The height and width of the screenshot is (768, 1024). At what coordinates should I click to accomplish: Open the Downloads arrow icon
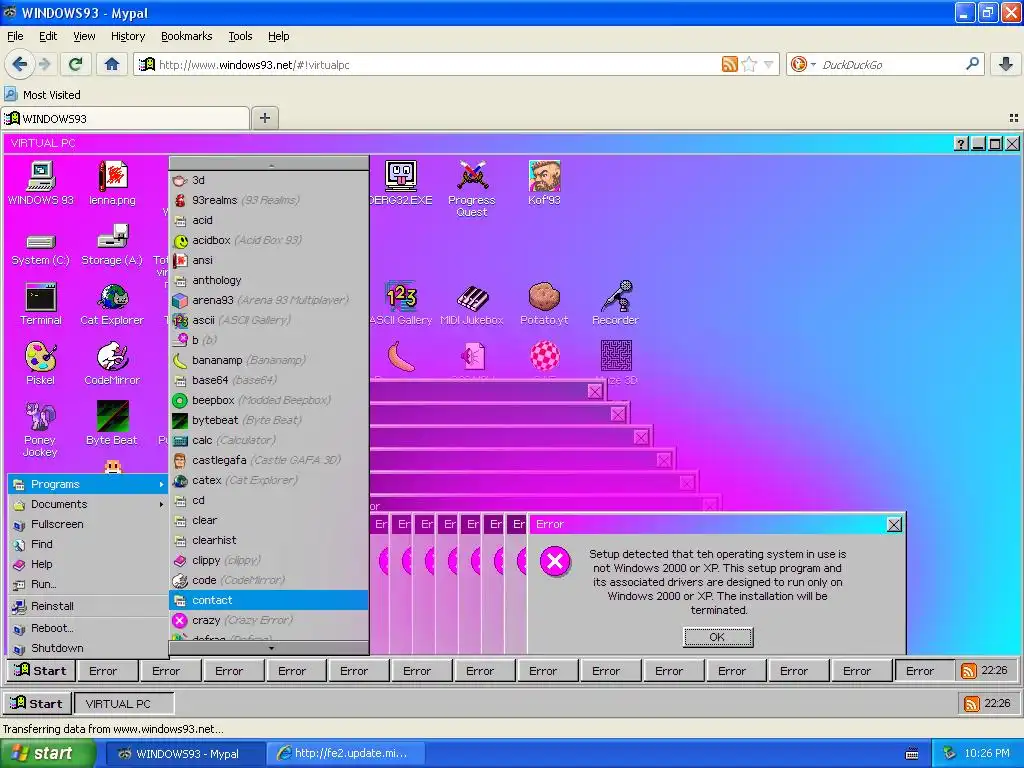click(1006, 64)
